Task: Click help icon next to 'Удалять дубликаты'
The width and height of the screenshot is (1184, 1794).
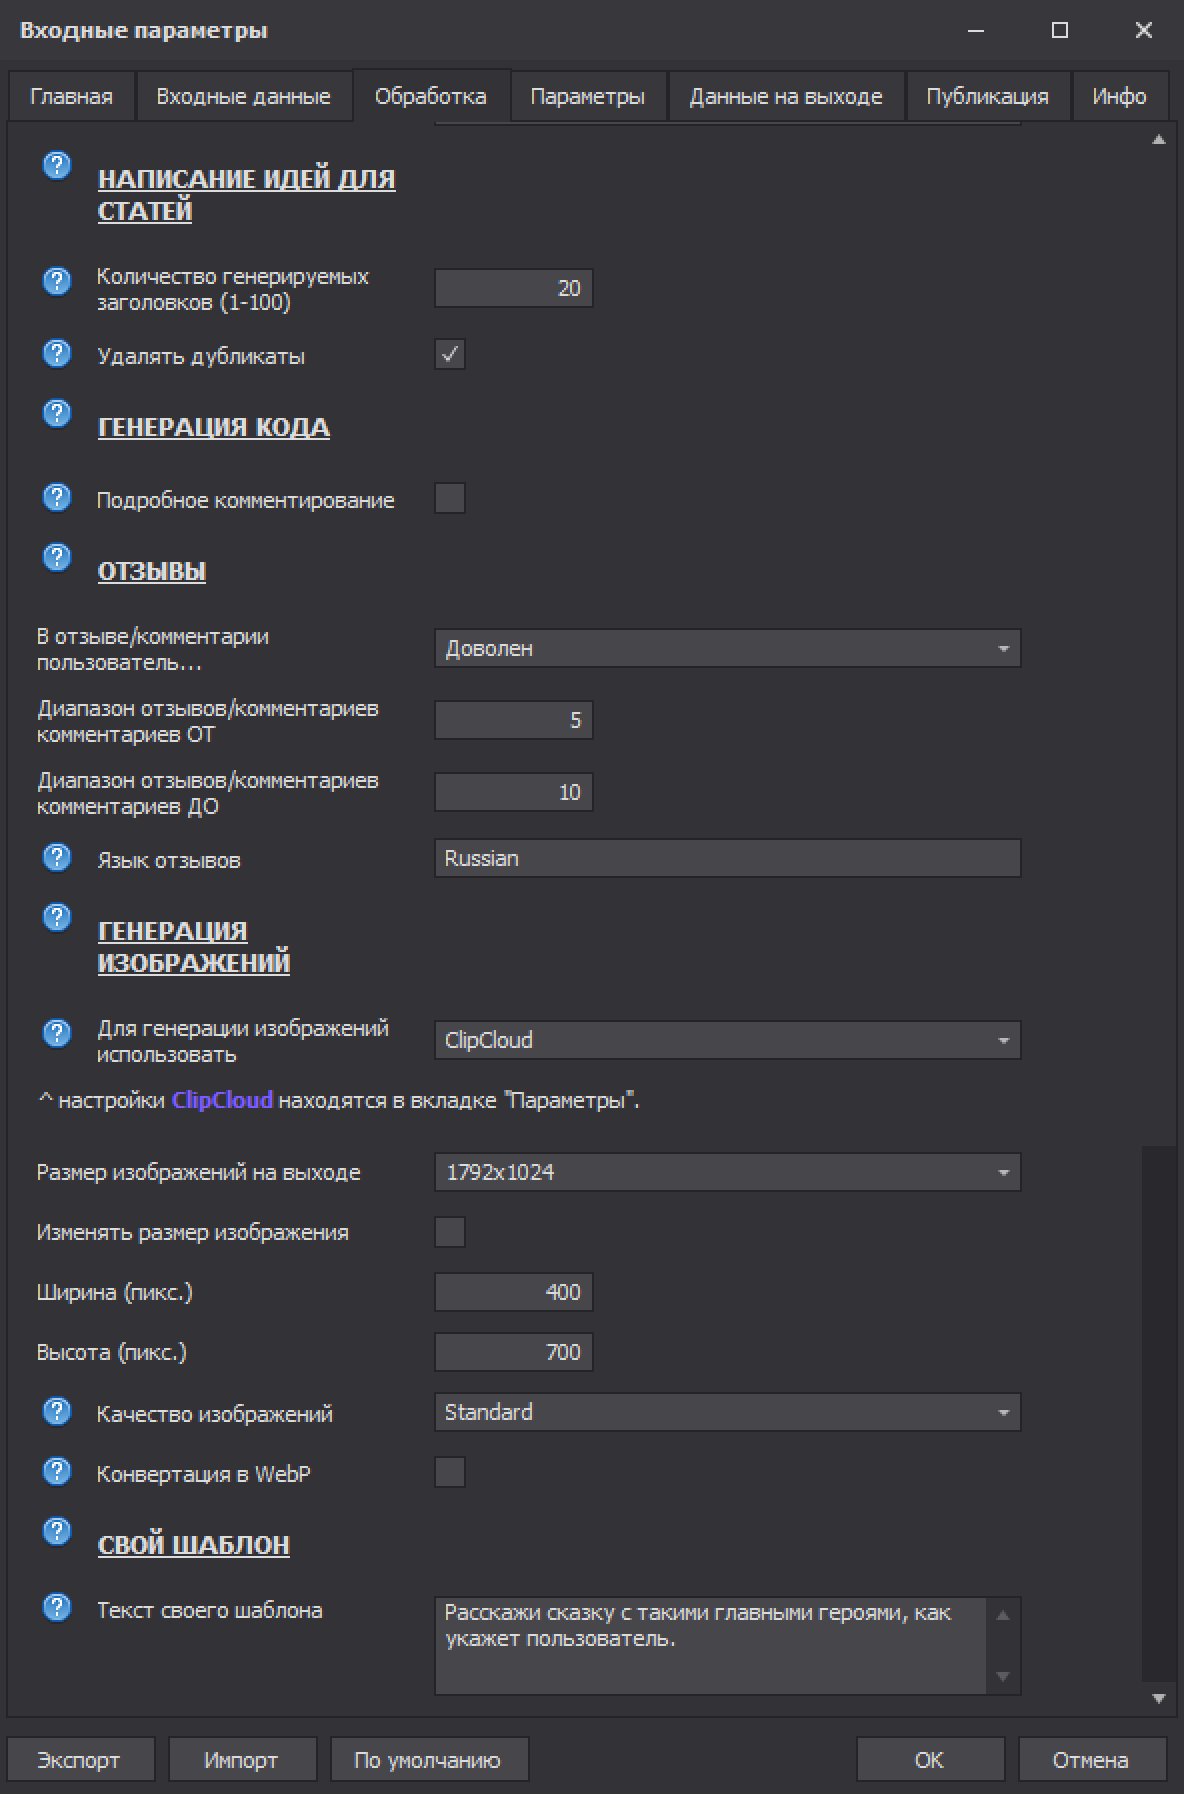Action: coord(57,353)
